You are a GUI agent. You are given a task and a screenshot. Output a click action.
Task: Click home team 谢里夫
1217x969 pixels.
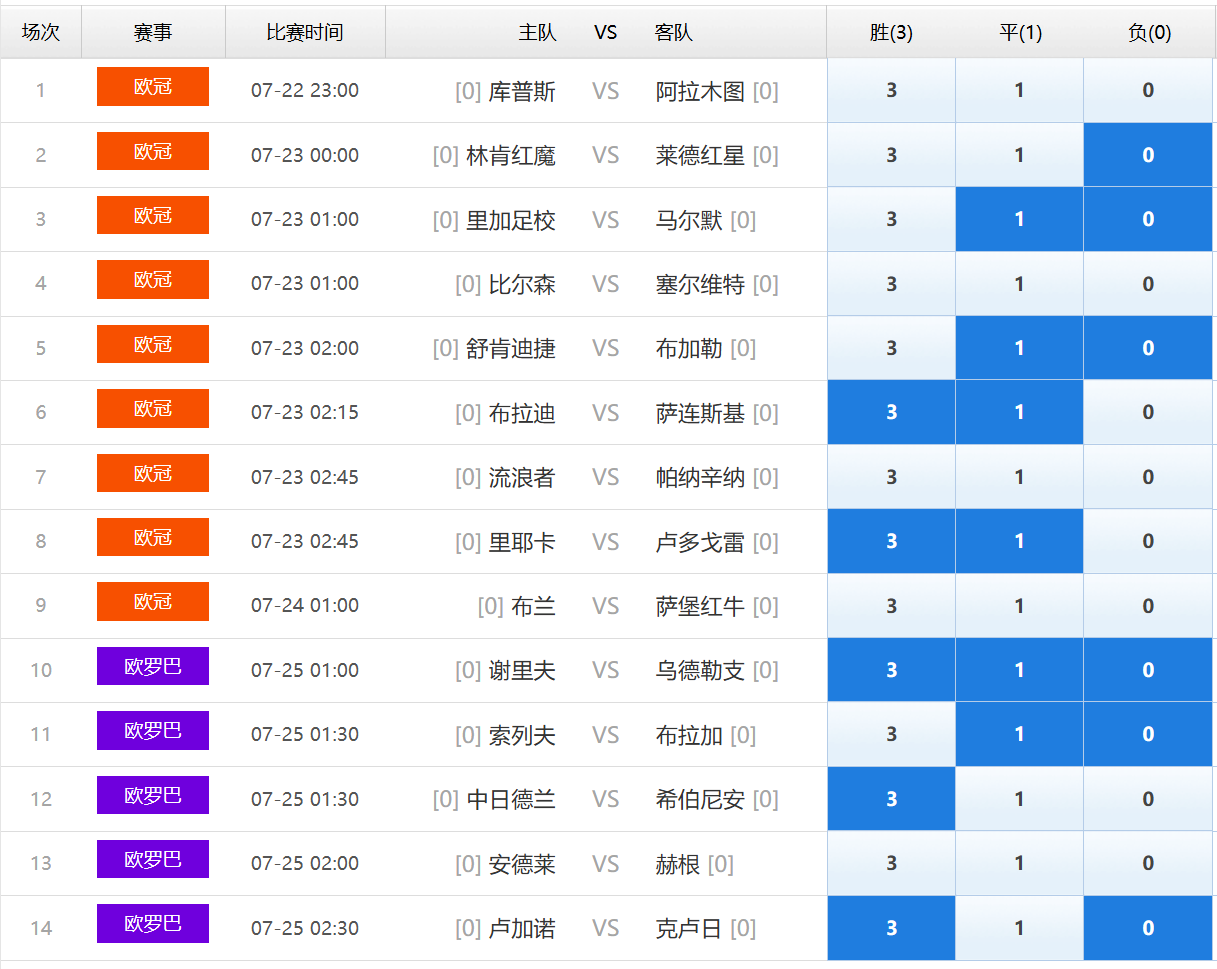(x=522, y=671)
